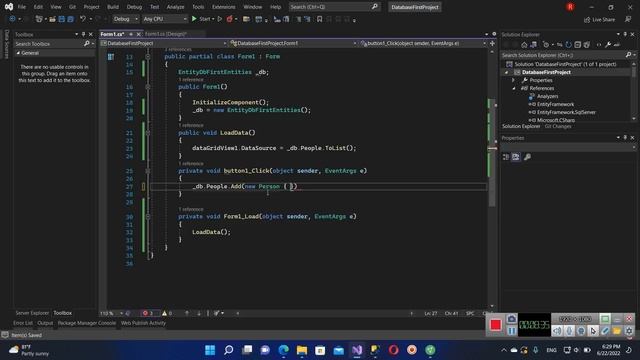The width and height of the screenshot is (640, 360).
Task: Click the Hot Reload flame icon
Action: (x=230, y=19)
